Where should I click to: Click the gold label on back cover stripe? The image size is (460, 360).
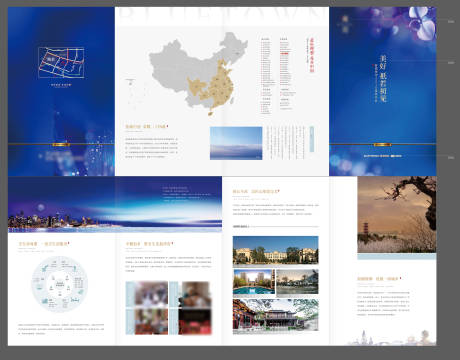coord(61,144)
